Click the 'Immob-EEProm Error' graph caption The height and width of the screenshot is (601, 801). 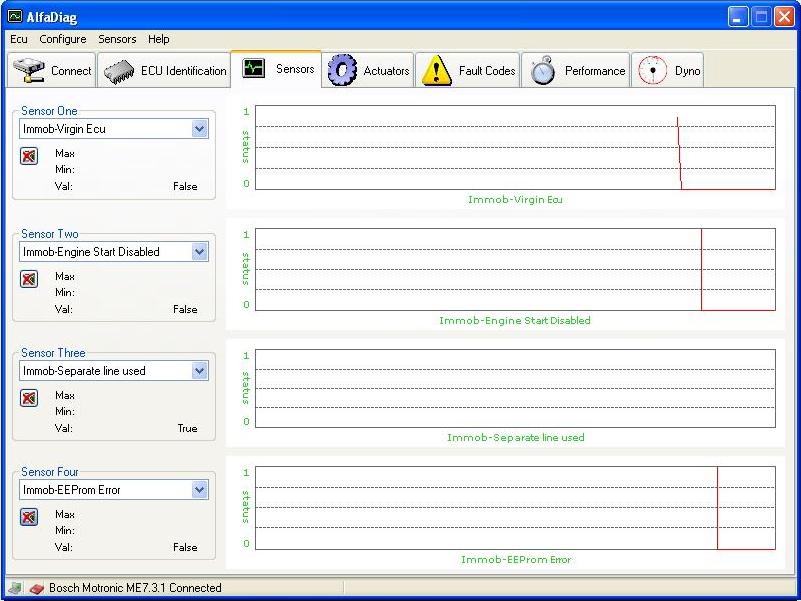click(x=516, y=560)
